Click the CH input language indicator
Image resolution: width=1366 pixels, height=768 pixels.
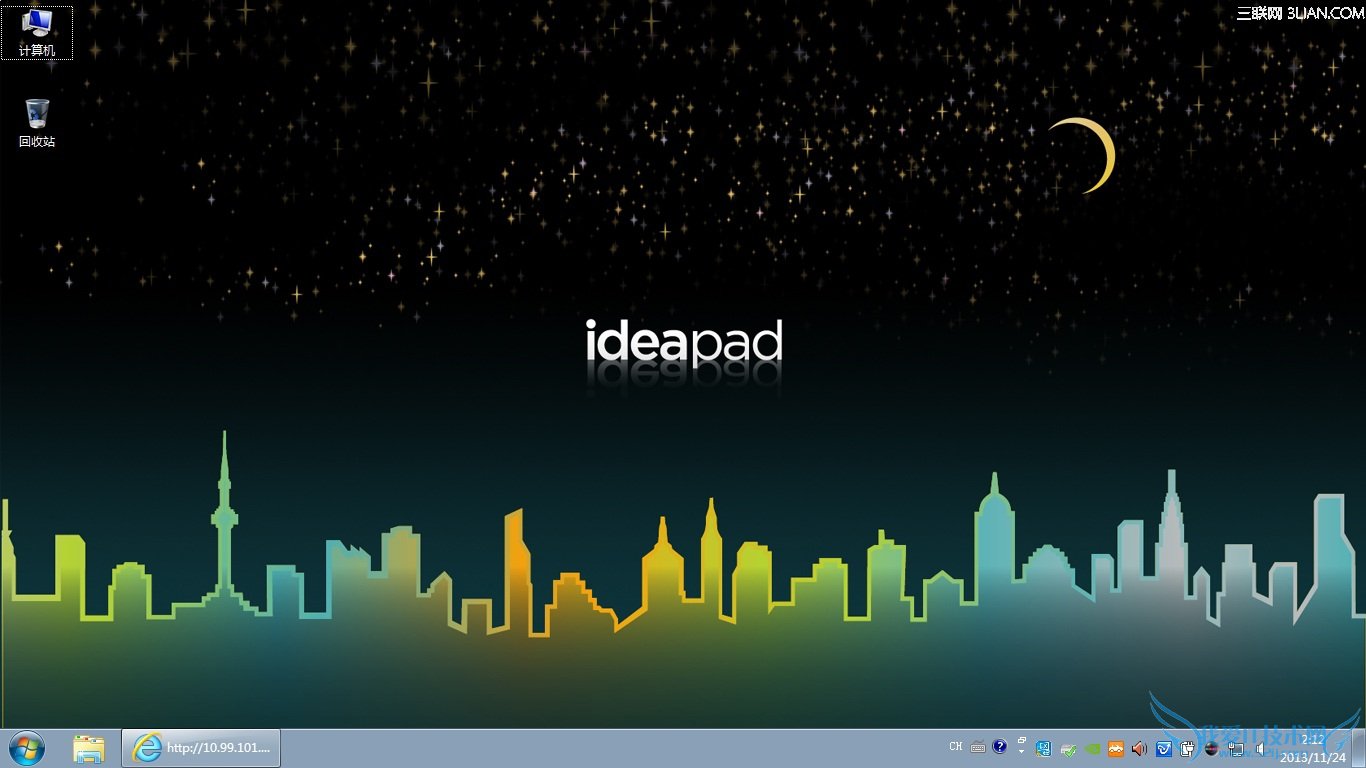956,747
